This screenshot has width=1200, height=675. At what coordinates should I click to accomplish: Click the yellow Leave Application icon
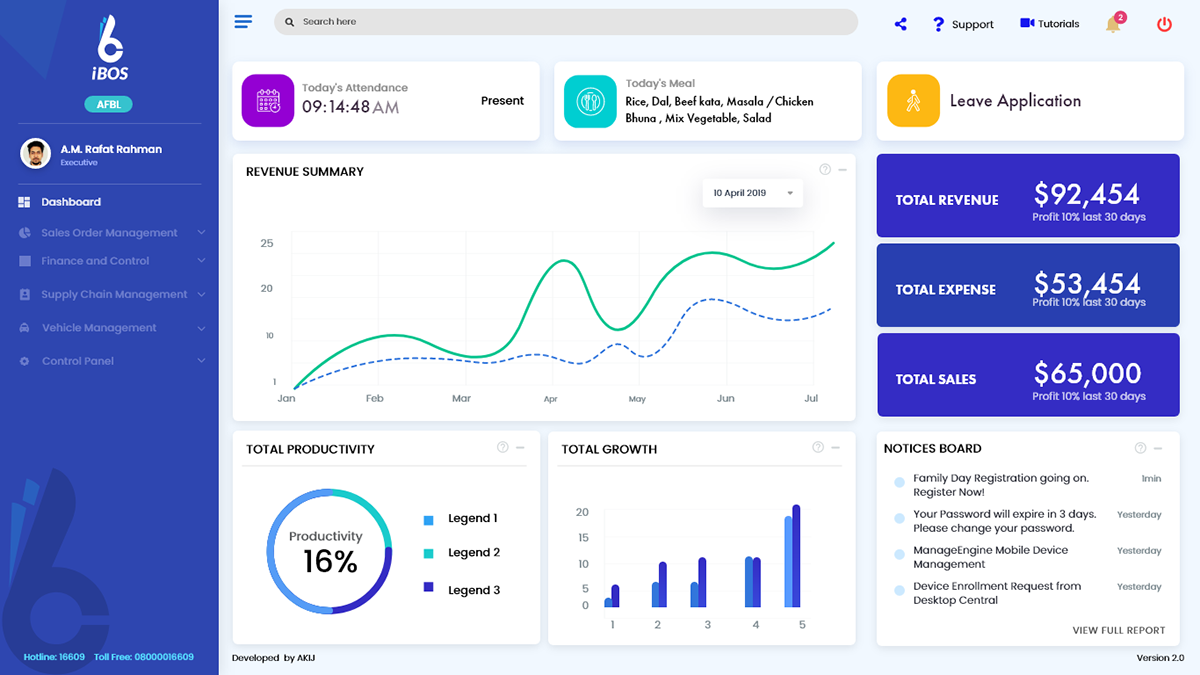pos(913,101)
